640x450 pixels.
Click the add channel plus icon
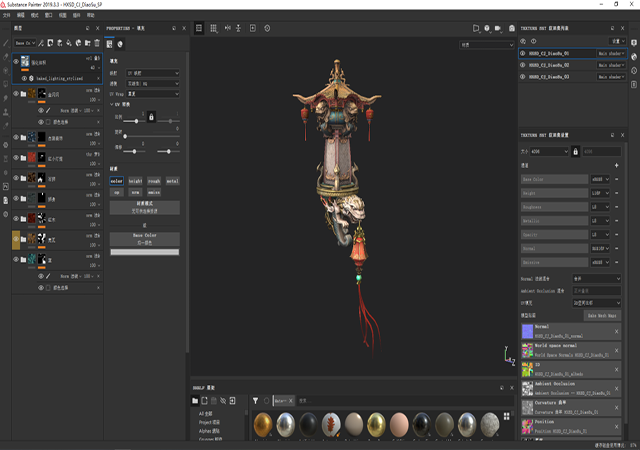pyautogui.click(x=616, y=165)
